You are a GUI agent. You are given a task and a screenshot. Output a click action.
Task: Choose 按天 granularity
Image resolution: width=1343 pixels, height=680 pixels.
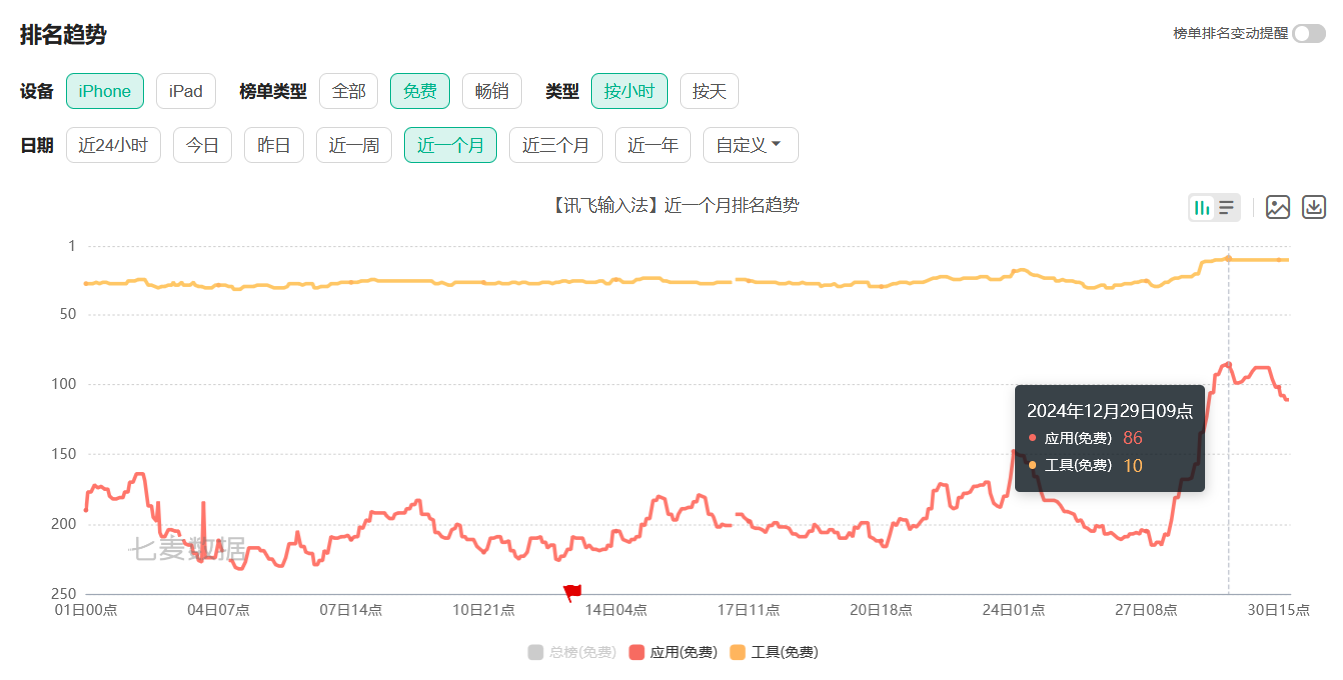pyautogui.click(x=710, y=91)
